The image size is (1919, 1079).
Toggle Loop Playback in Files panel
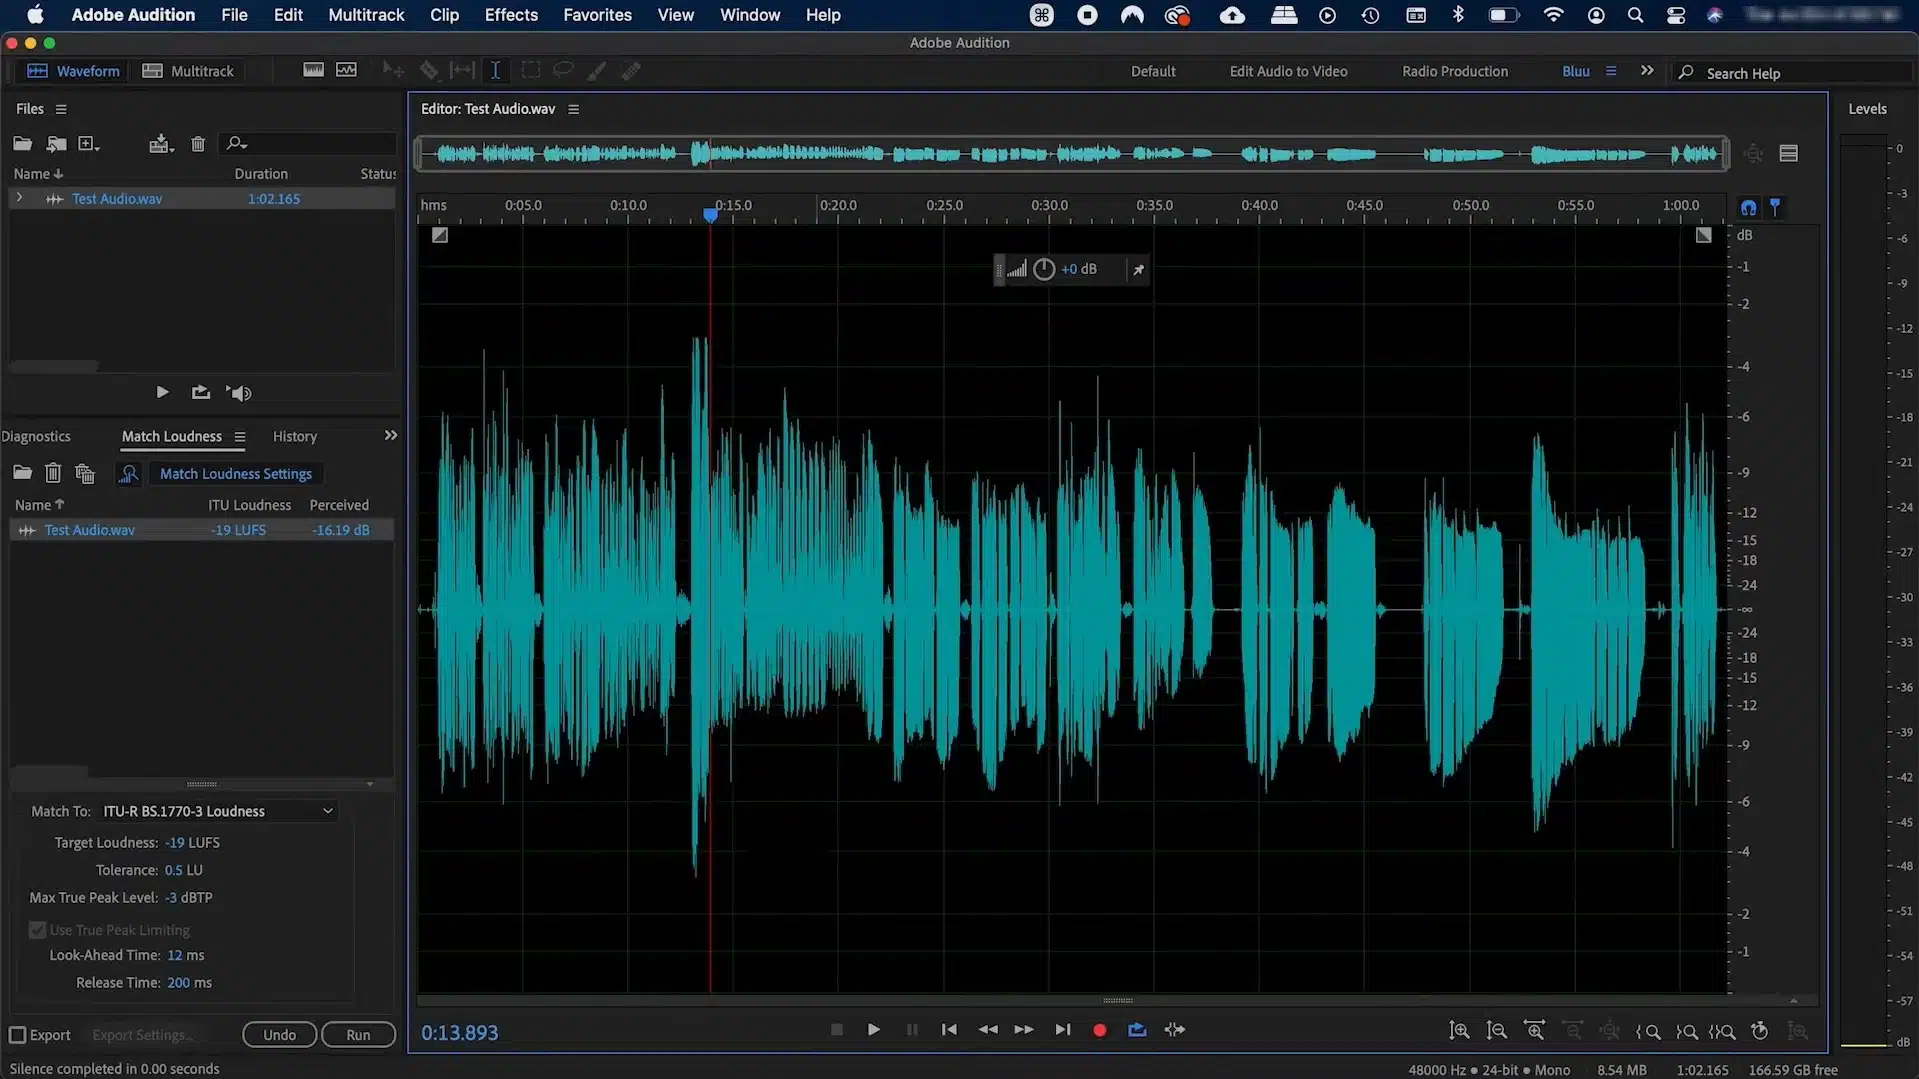click(201, 392)
